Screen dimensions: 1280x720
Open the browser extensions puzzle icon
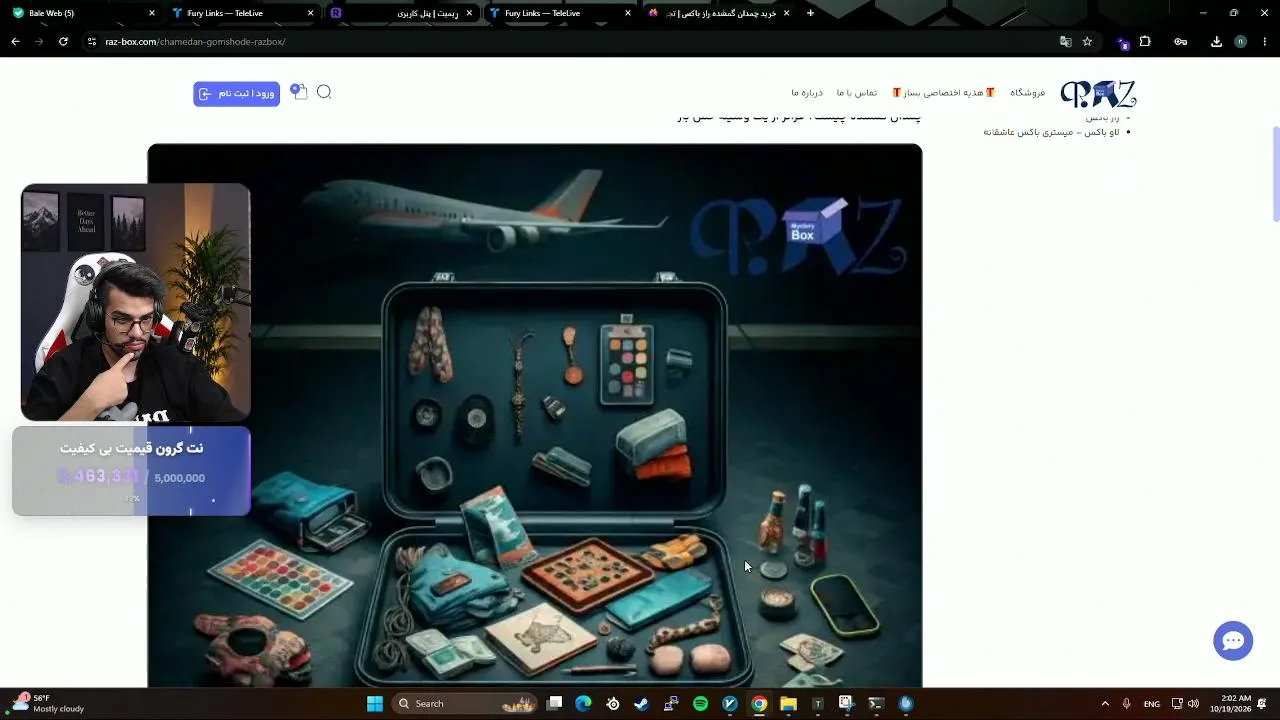coord(1145,42)
